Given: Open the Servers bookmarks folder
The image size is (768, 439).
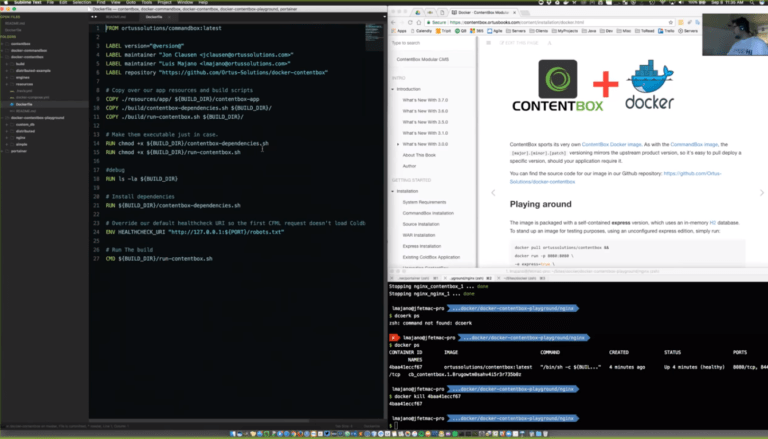Looking at the screenshot, I should [x=515, y=31].
